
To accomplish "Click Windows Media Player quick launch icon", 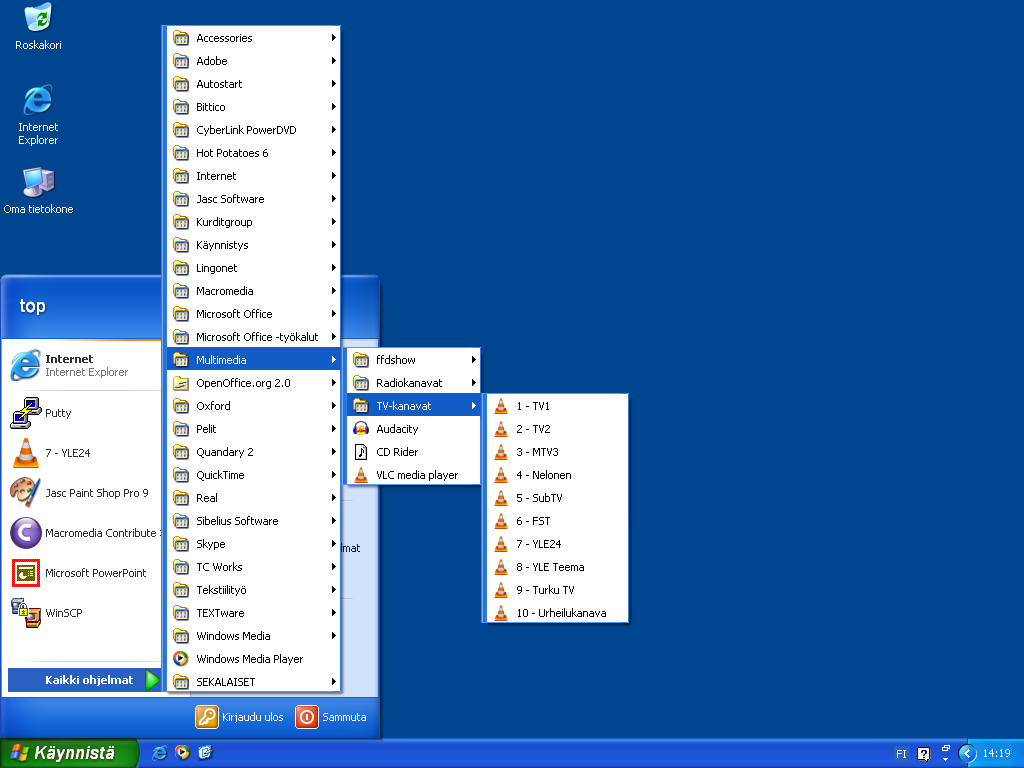I will click(x=182, y=753).
